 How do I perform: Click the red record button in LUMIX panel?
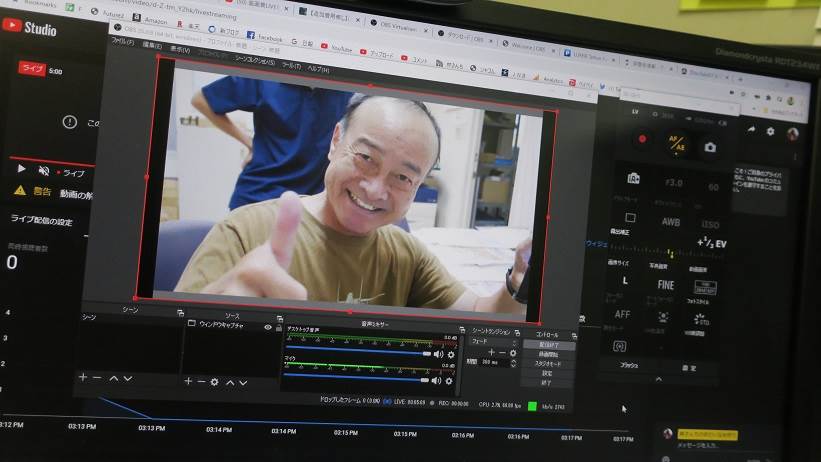click(x=642, y=139)
